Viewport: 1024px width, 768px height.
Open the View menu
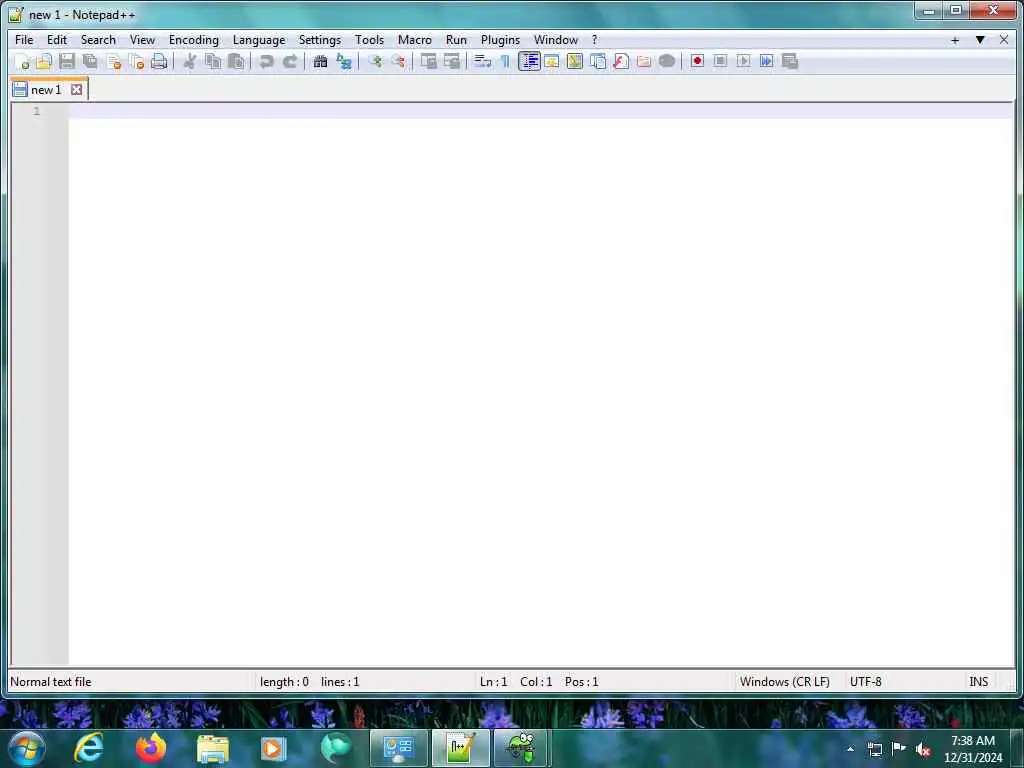pyautogui.click(x=142, y=40)
